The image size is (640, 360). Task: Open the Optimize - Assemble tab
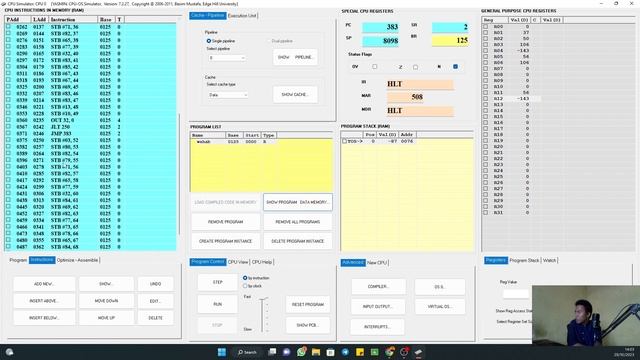[x=78, y=260]
